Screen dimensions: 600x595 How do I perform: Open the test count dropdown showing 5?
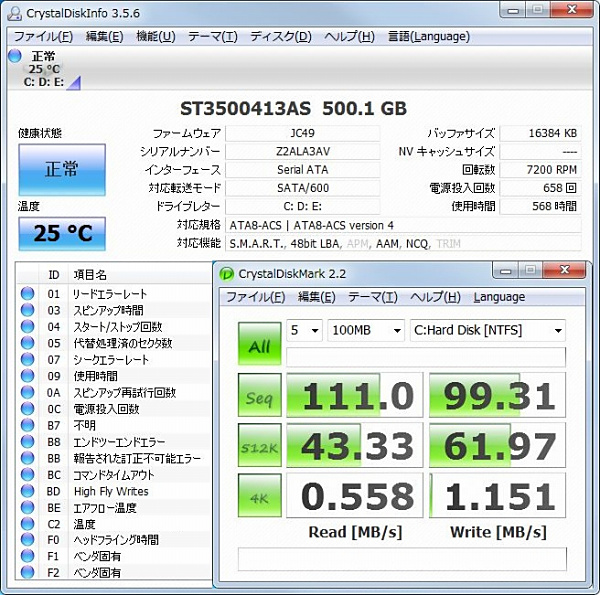click(304, 330)
